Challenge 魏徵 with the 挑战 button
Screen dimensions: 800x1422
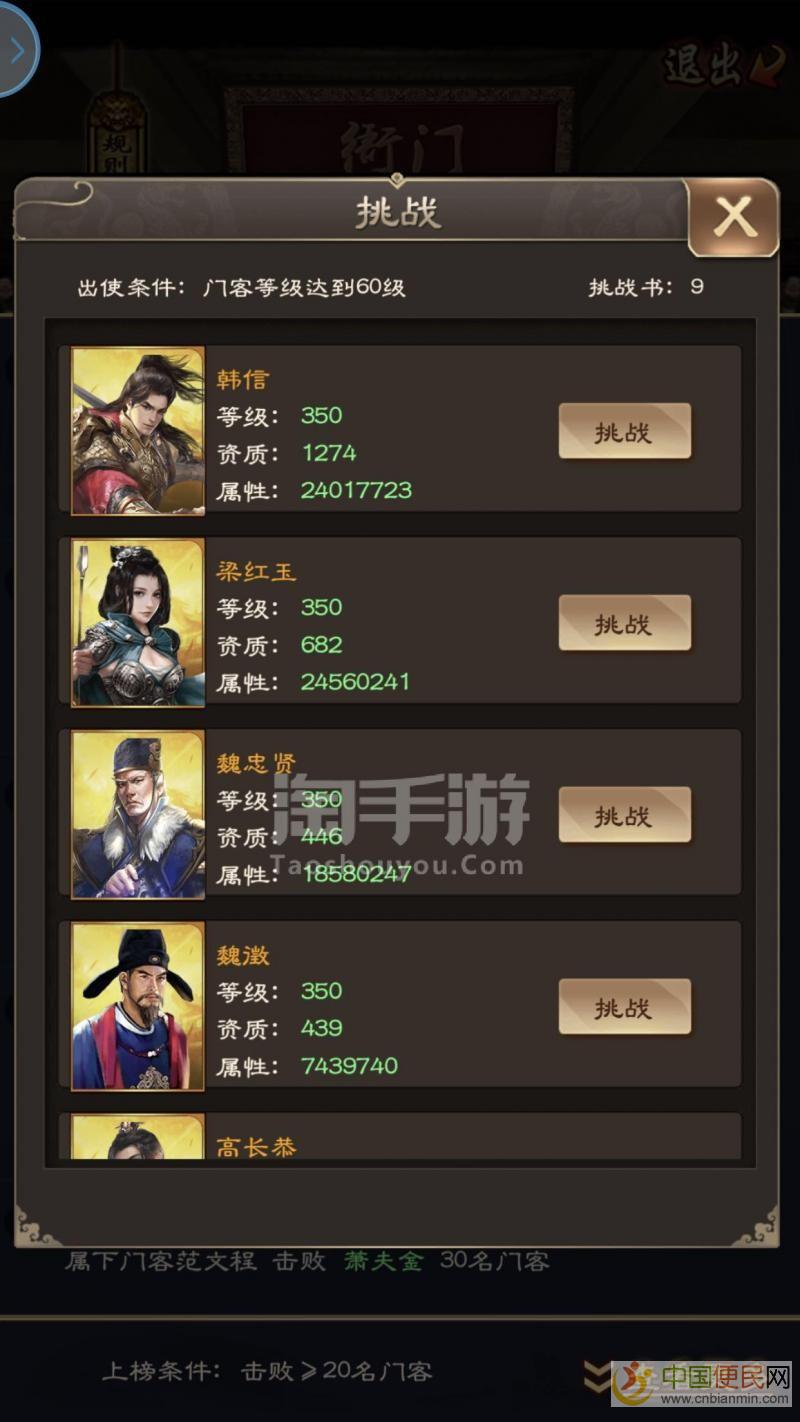click(624, 1007)
